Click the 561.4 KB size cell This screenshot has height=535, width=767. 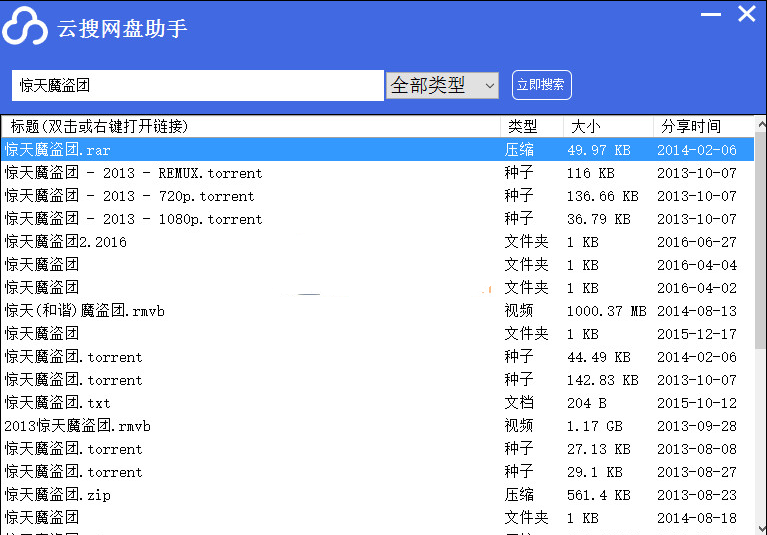599,495
